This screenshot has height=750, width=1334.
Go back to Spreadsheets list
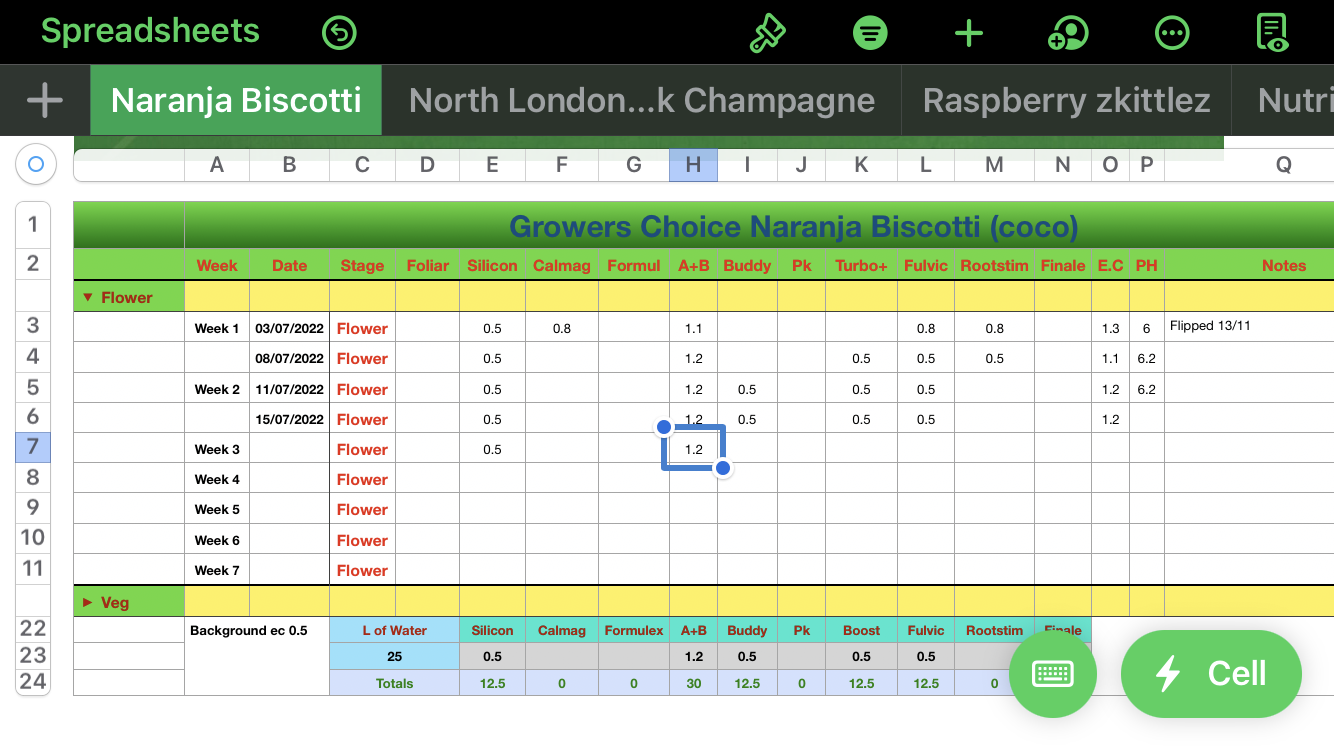click(150, 31)
